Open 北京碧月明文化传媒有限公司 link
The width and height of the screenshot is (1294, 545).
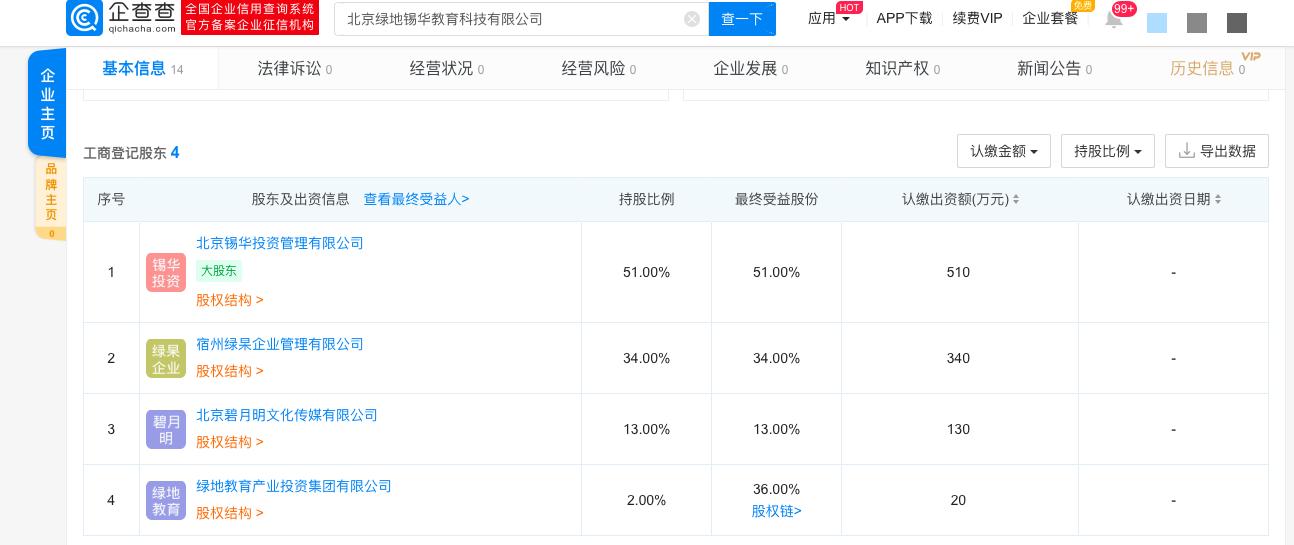coord(287,415)
